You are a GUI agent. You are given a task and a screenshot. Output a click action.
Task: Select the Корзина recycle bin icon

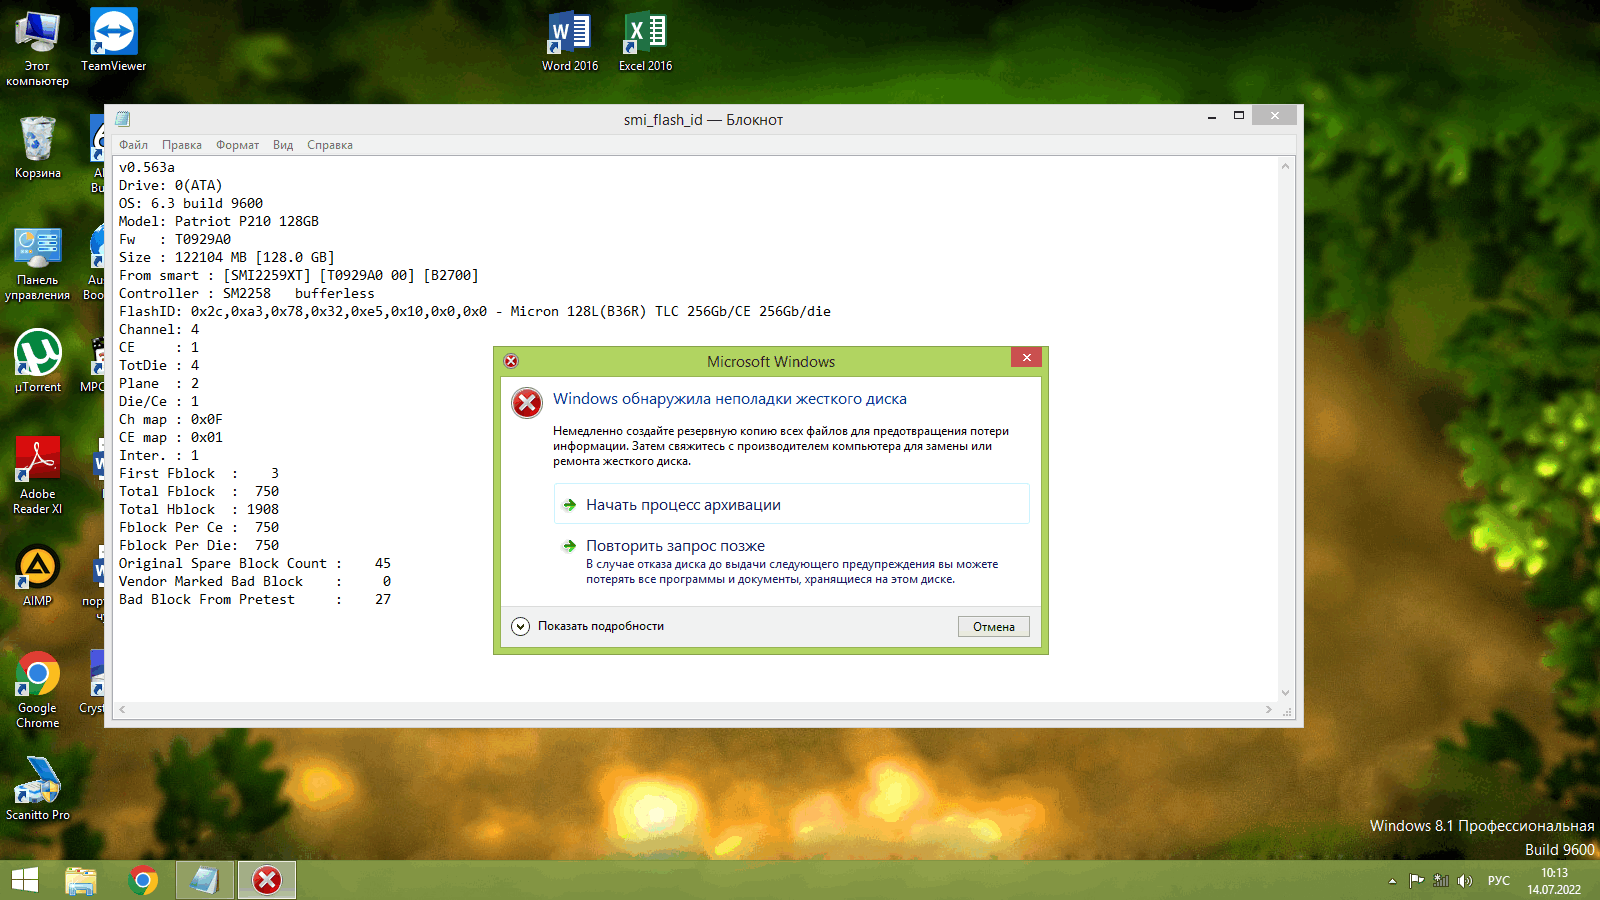(x=38, y=147)
